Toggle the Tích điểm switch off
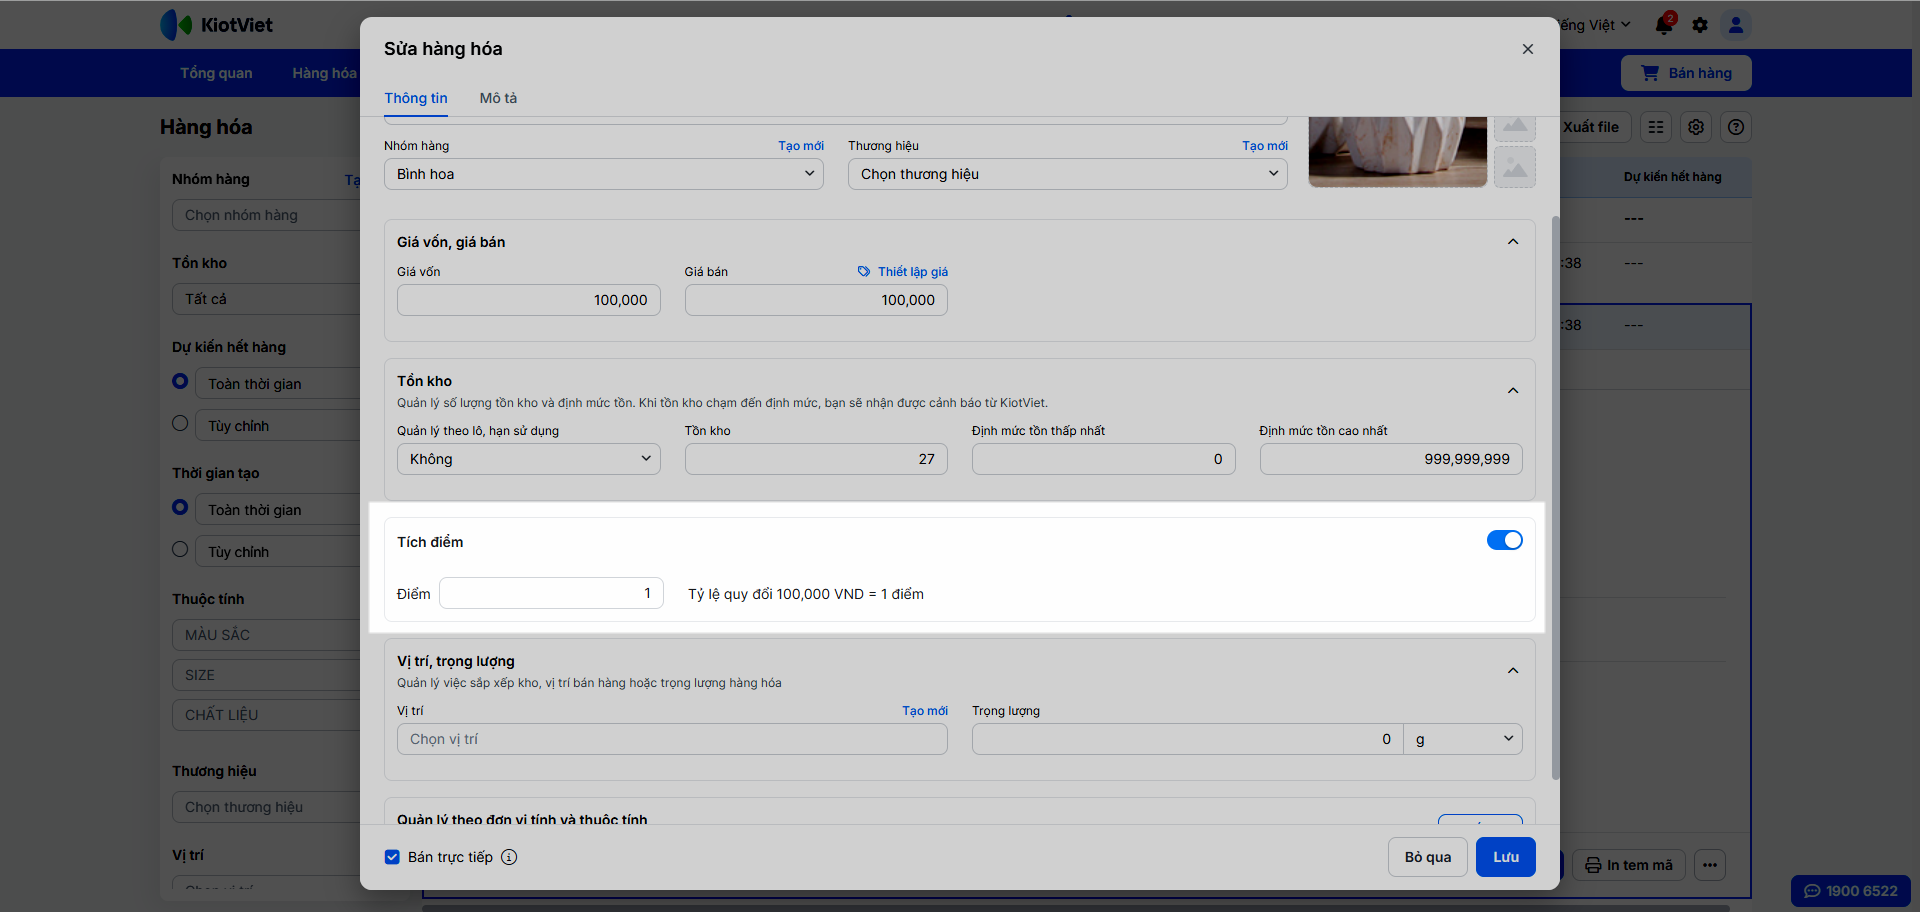The width and height of the screenshot is (1920, 912). [x=1504, y=540]
